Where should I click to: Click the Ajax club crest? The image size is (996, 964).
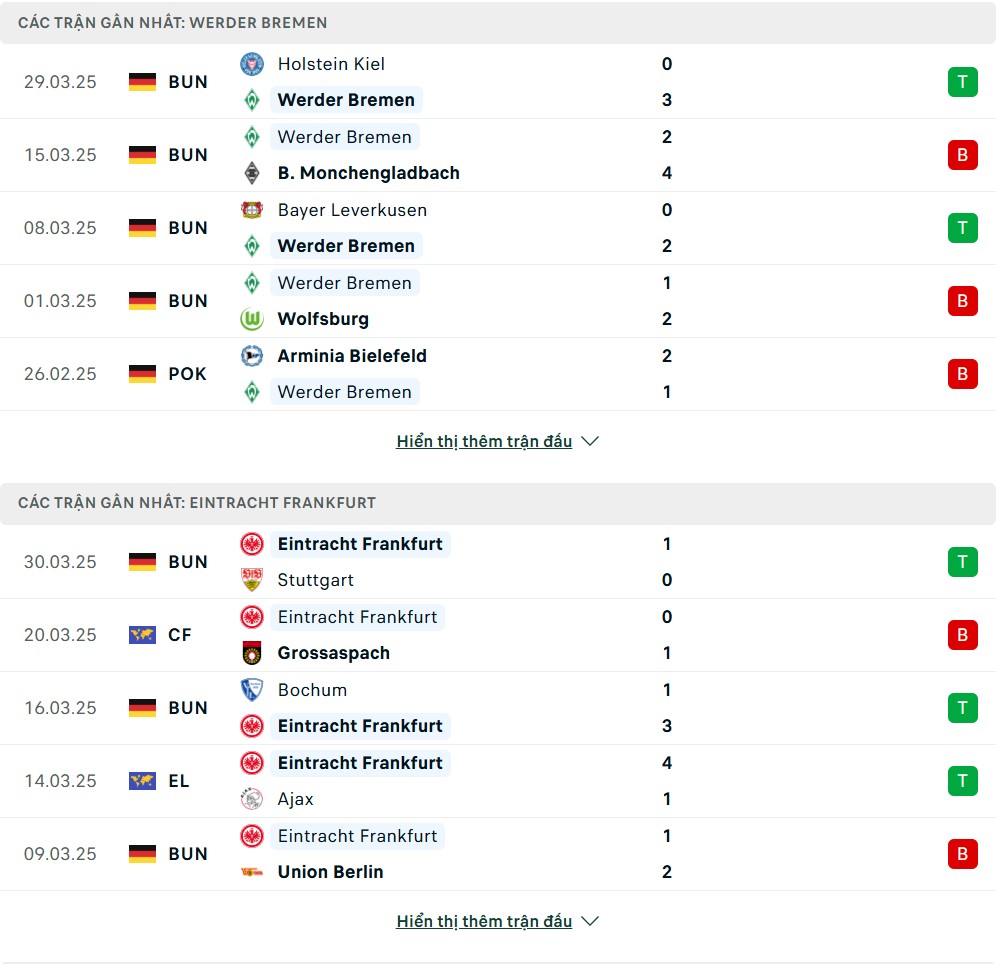click(252, 799)
